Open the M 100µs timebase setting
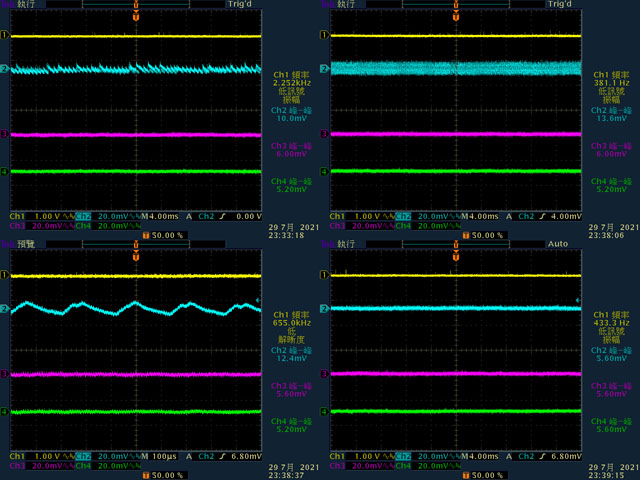The width and height of the screenshot is (640, 480). click(x=159, y=456)
